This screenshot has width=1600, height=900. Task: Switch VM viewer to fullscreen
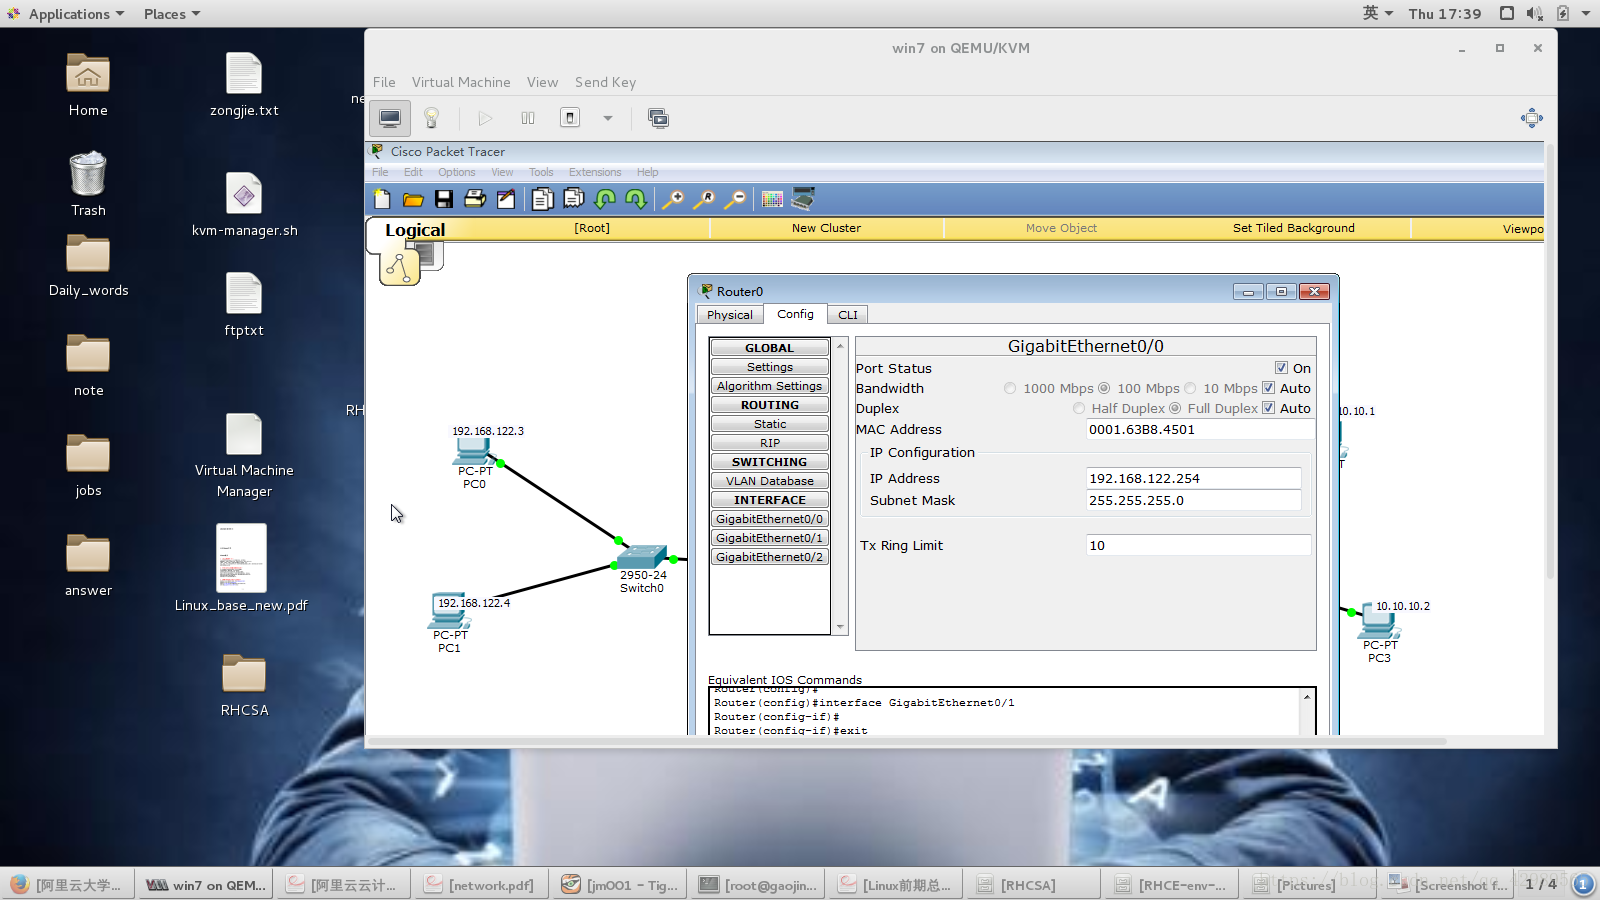(x=1532, y=118)
